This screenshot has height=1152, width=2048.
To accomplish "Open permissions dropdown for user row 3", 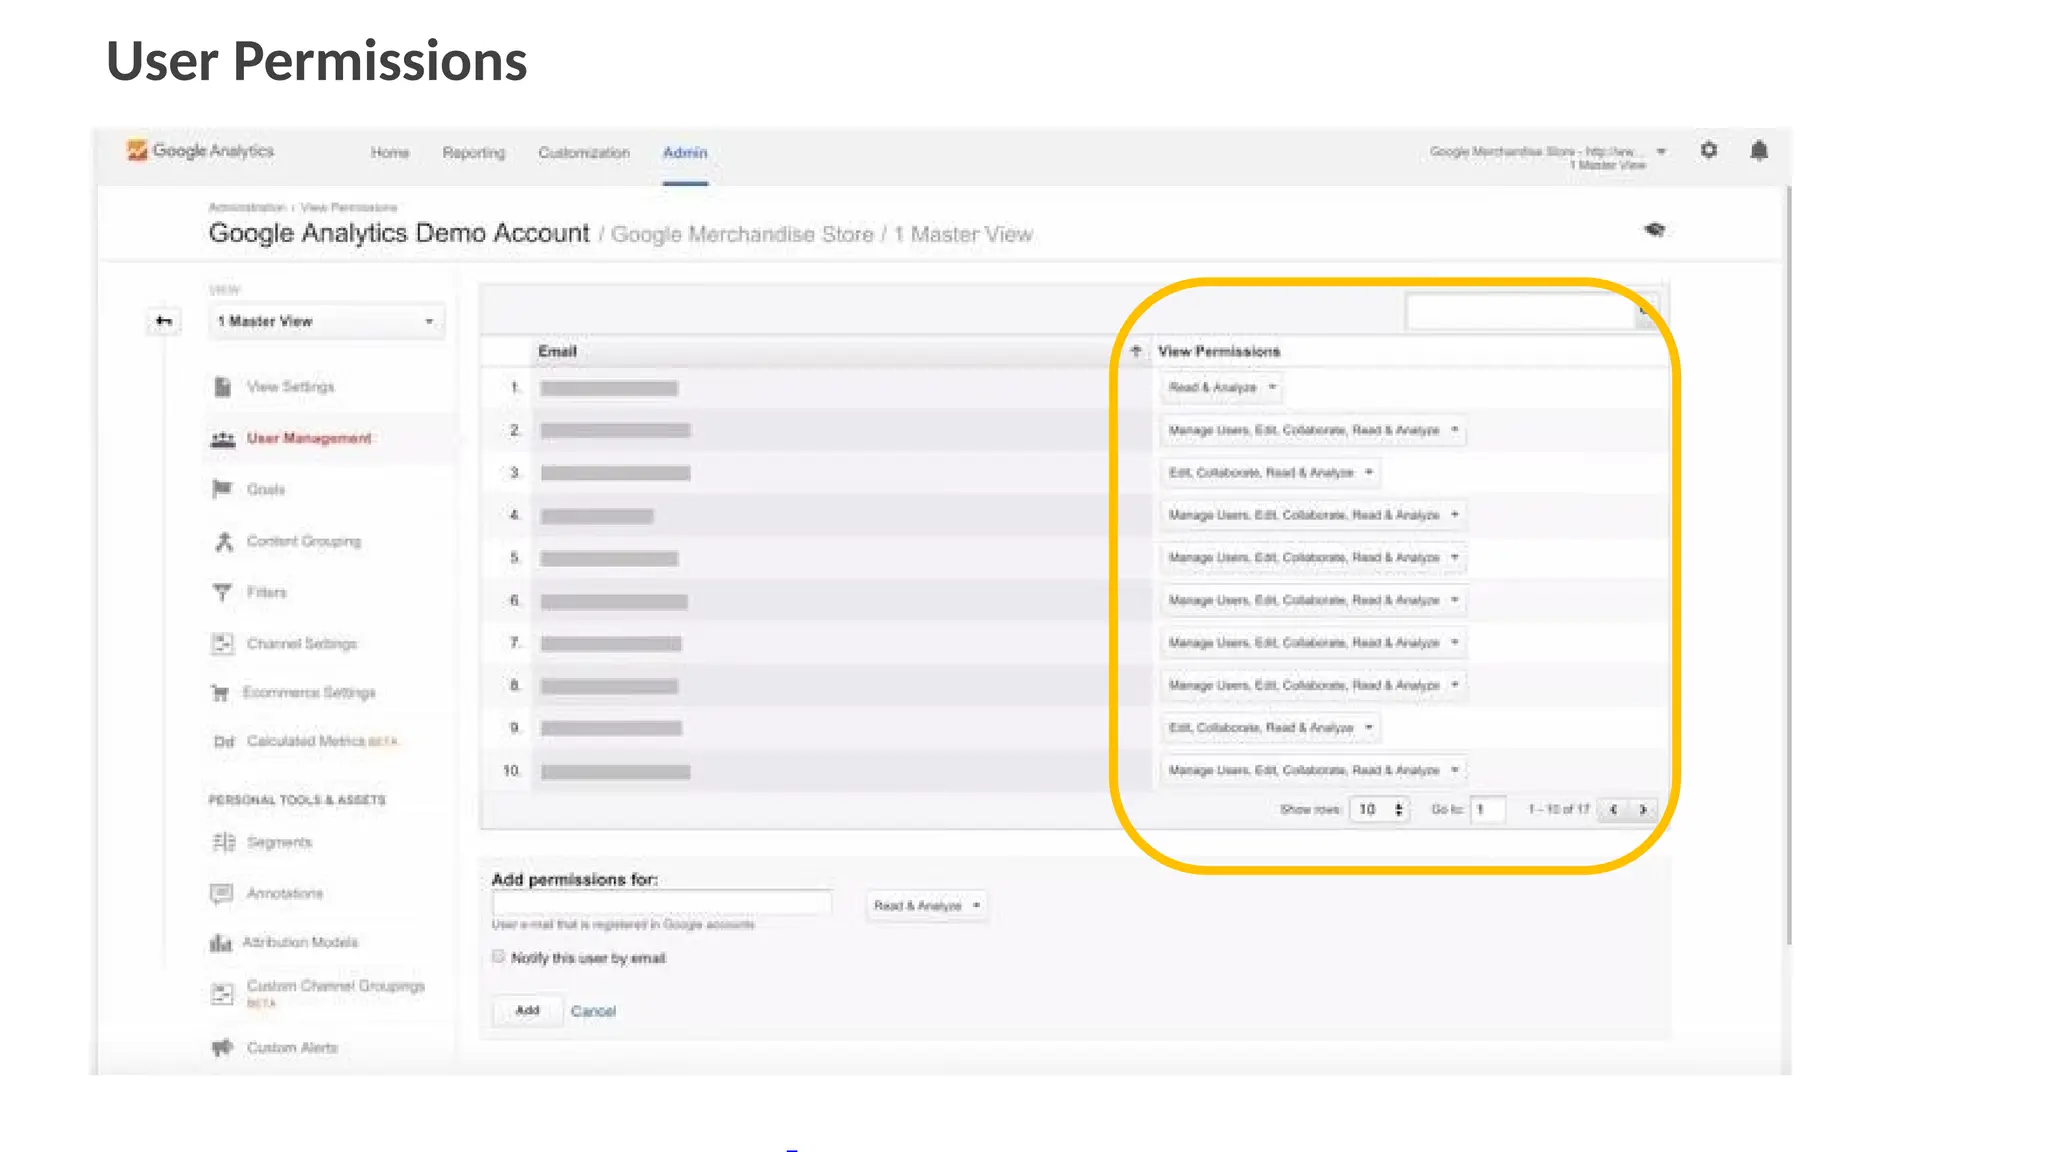I will 1270,472.
